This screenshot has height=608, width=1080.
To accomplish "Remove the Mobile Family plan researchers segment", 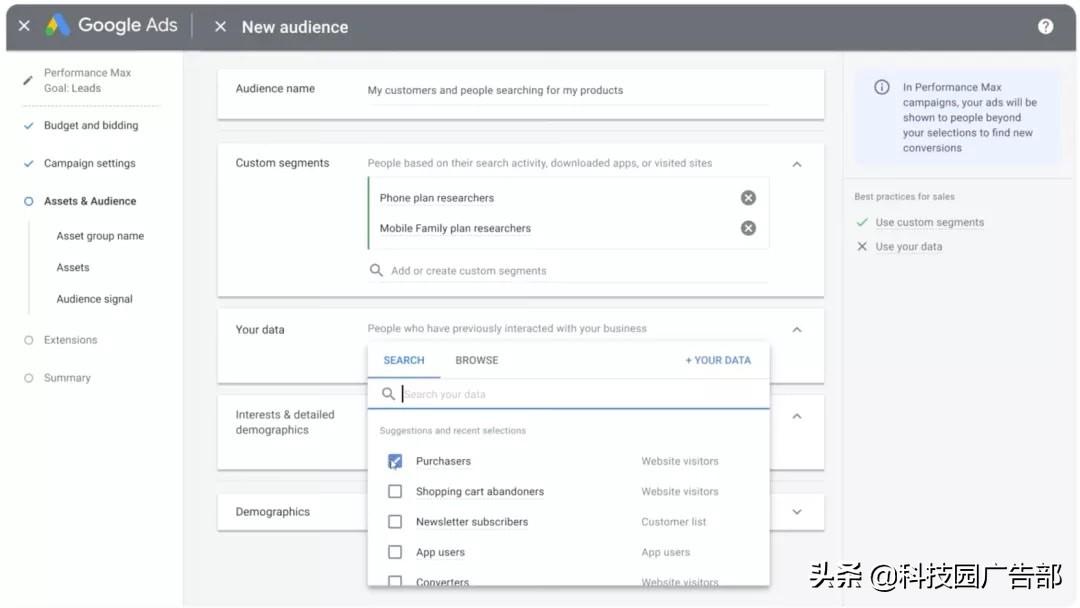I will point(748,228).
